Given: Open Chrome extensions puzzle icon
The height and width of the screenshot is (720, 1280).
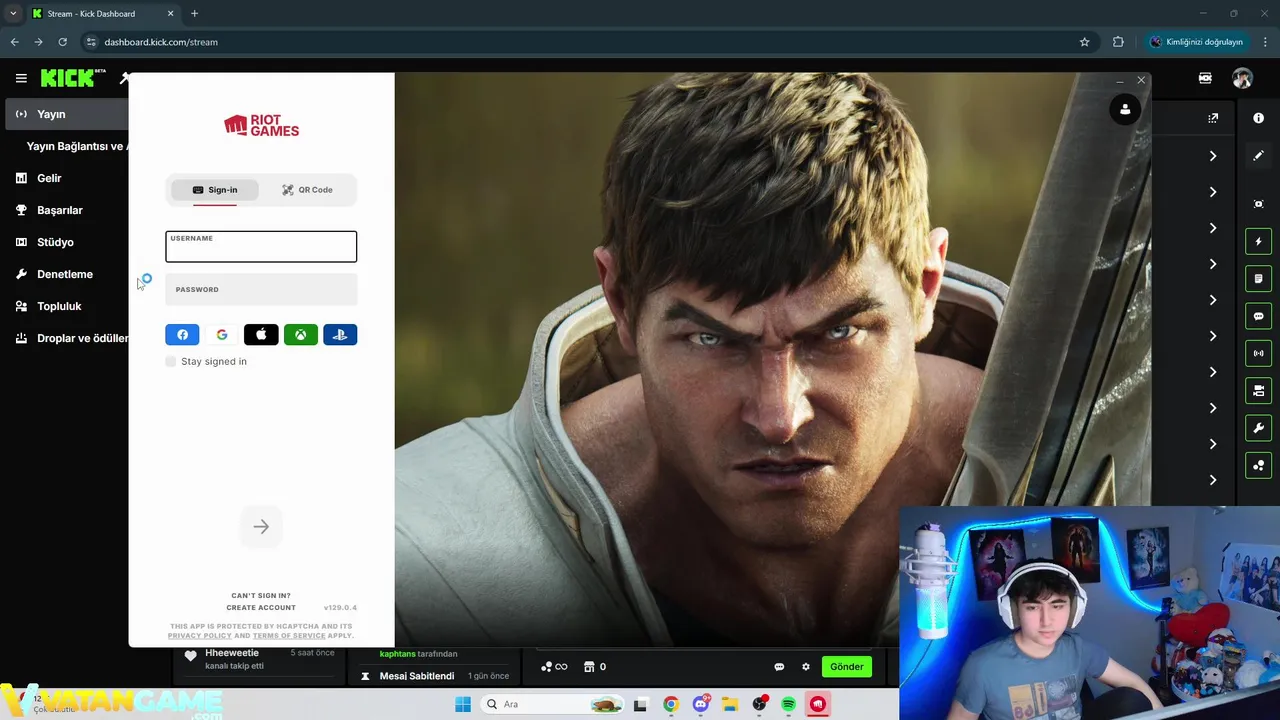Looking at the screenshot, I should (x=1118, y=42).
